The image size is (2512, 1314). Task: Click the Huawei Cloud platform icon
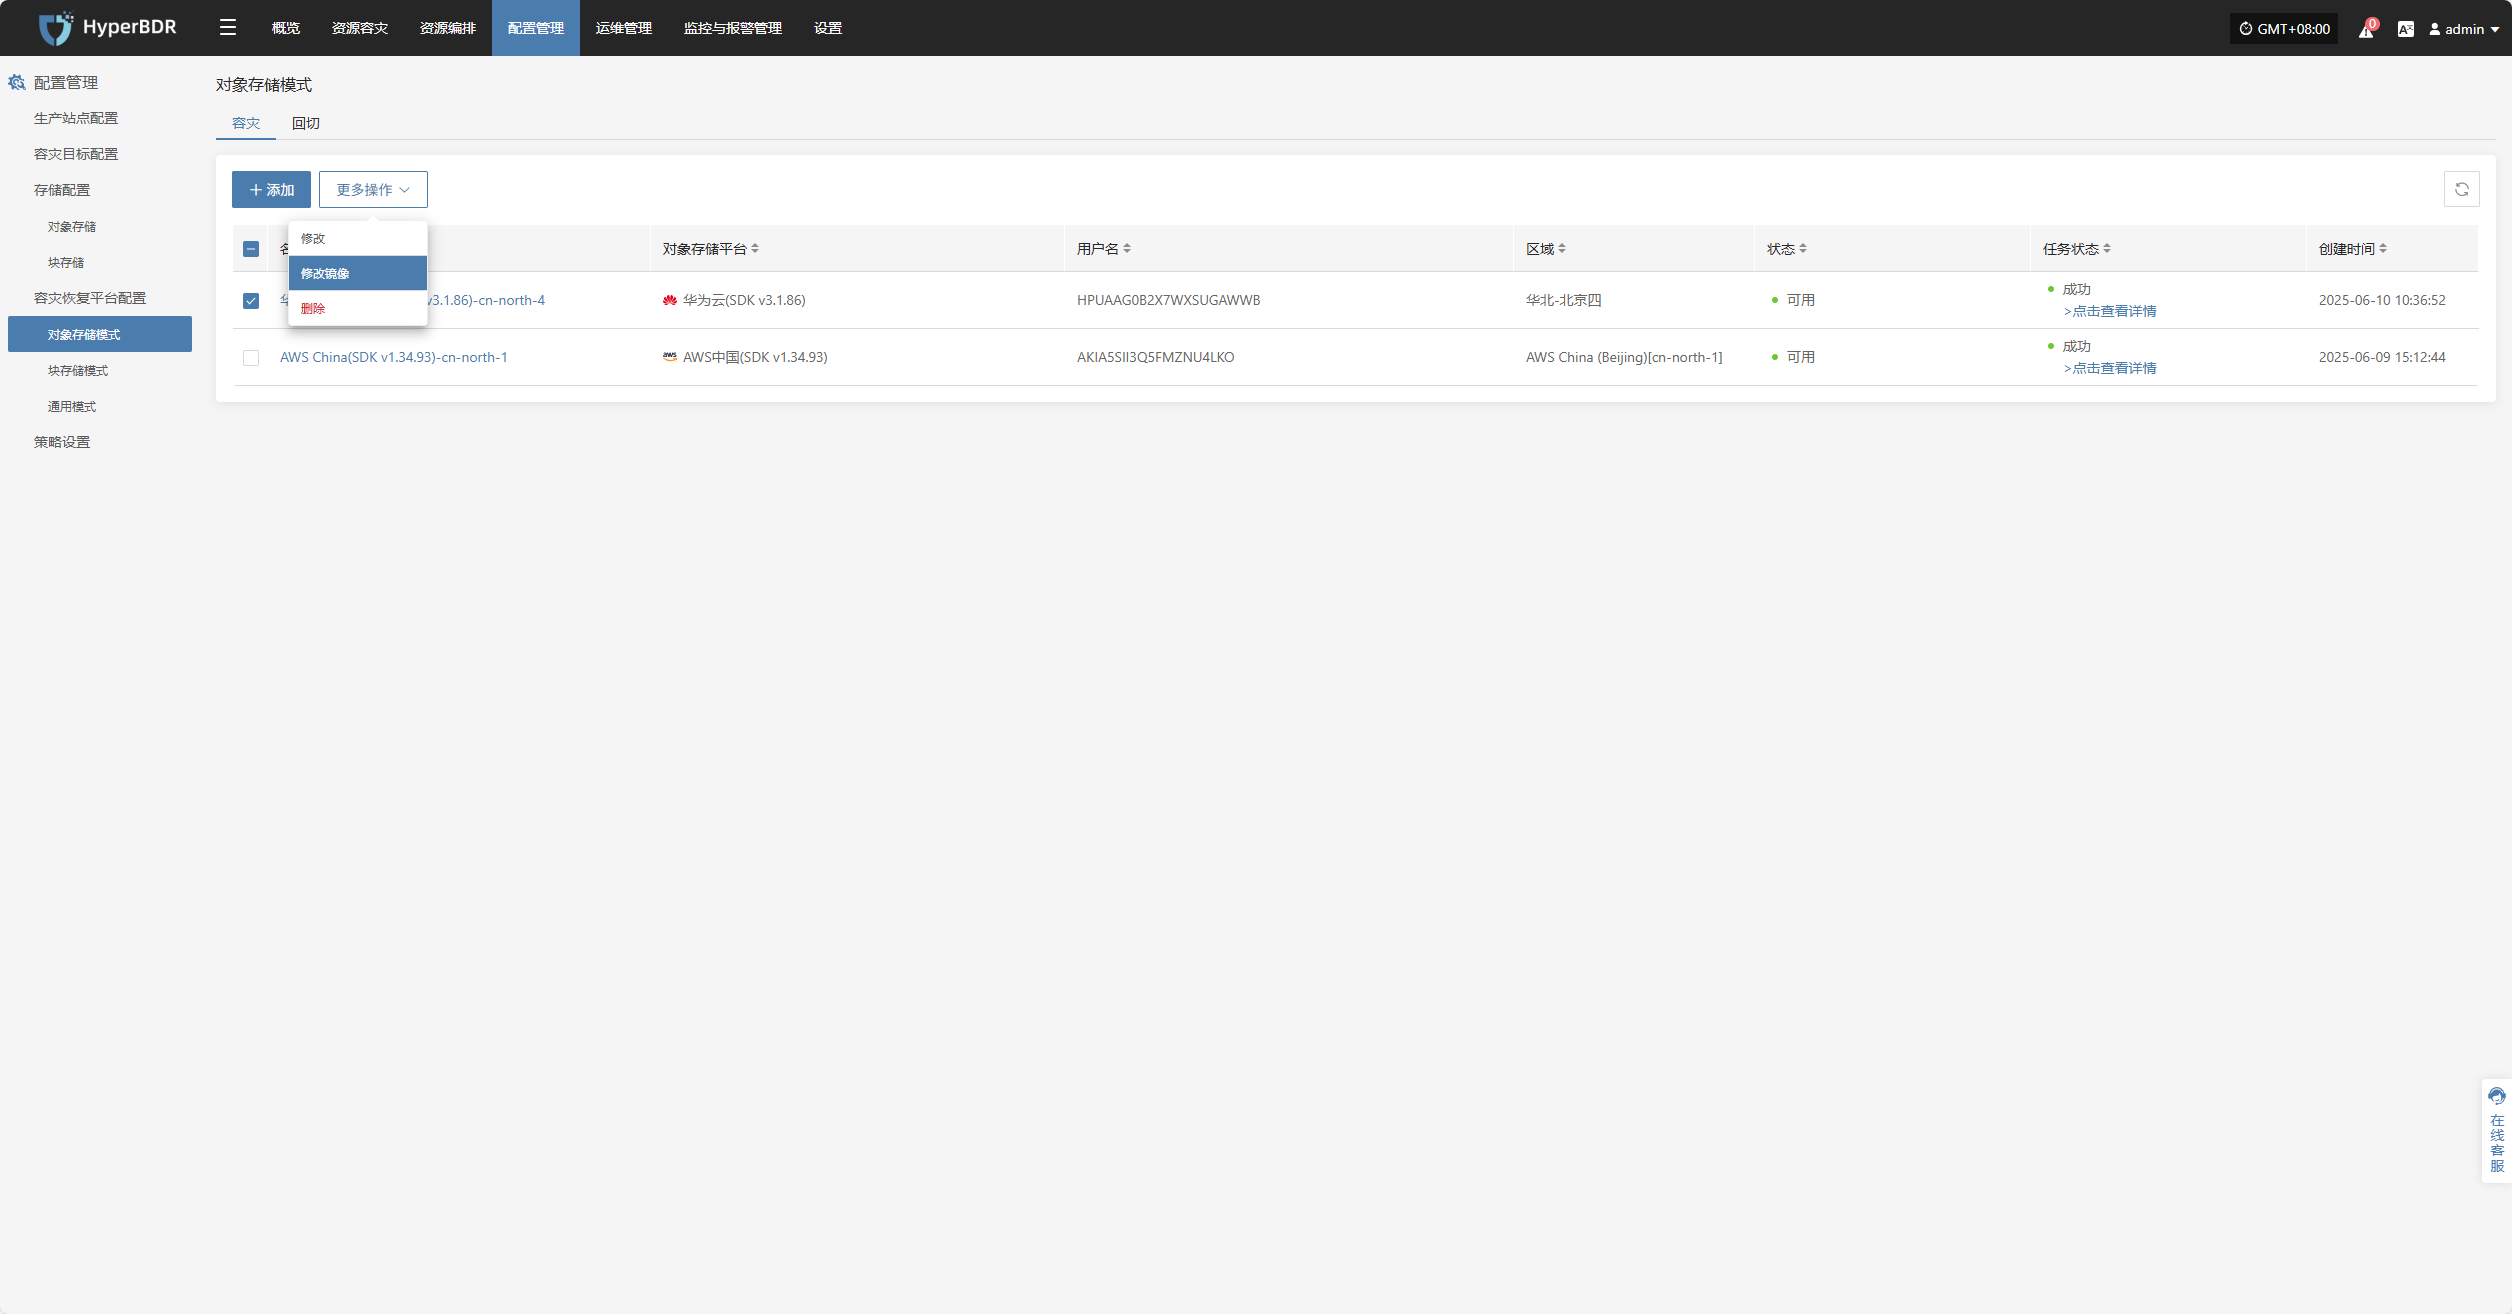[669, 300]
